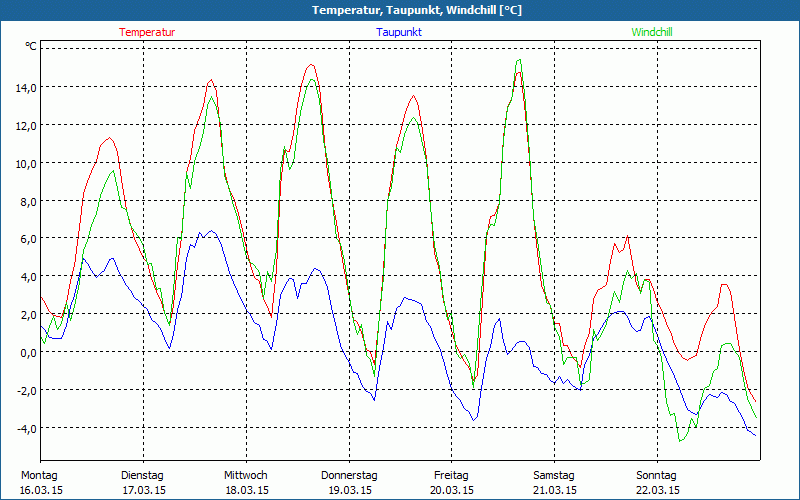The image size is (800, 500).
Task: Click the 4,0 y-axis value
Action: [29, 277]
